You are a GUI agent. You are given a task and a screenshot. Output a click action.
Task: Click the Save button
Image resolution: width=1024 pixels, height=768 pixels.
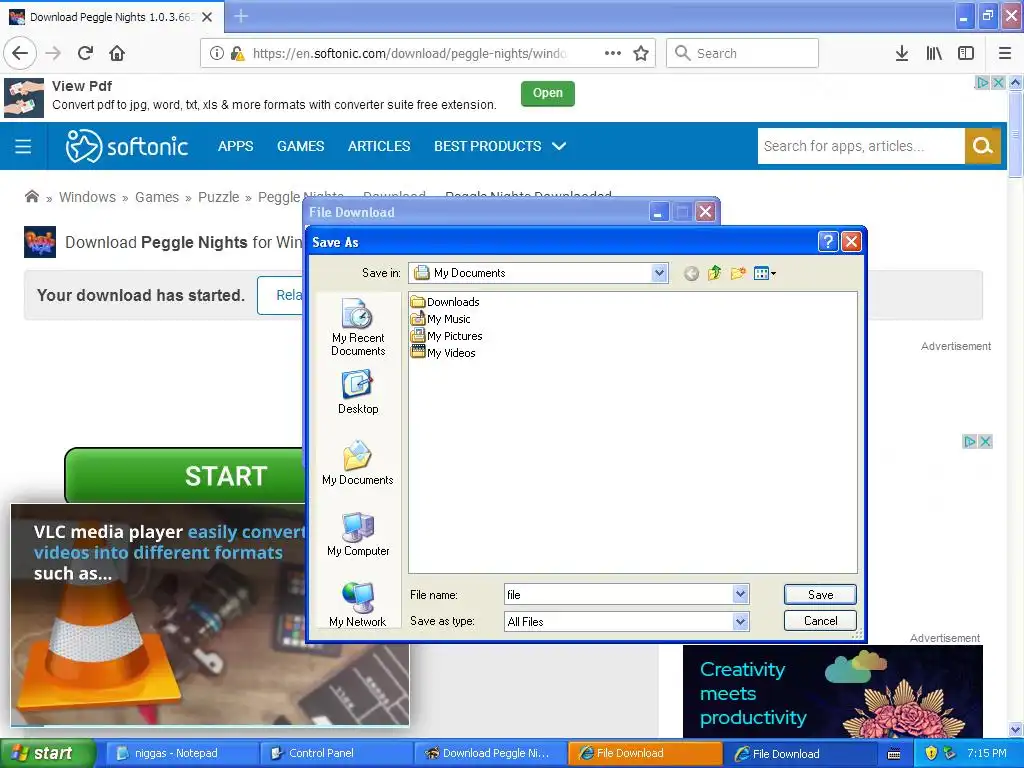[820, 594]
